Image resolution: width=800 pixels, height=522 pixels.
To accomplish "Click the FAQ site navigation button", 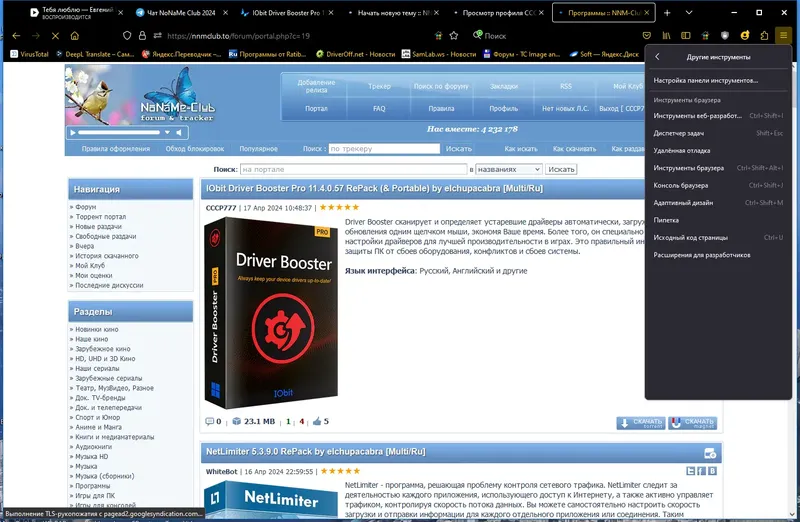I will click(x=379, y=108).
